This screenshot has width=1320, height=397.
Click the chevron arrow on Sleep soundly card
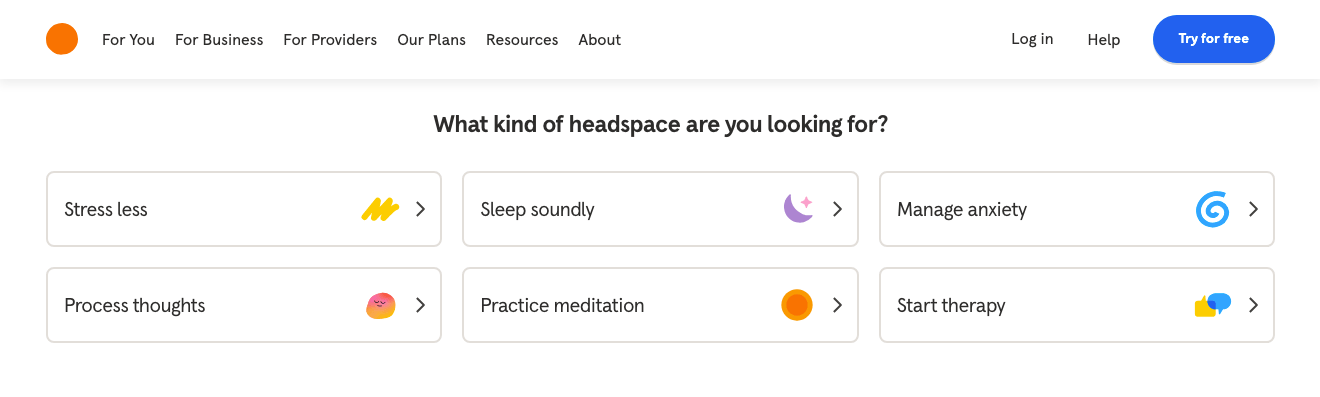[837, 209]
